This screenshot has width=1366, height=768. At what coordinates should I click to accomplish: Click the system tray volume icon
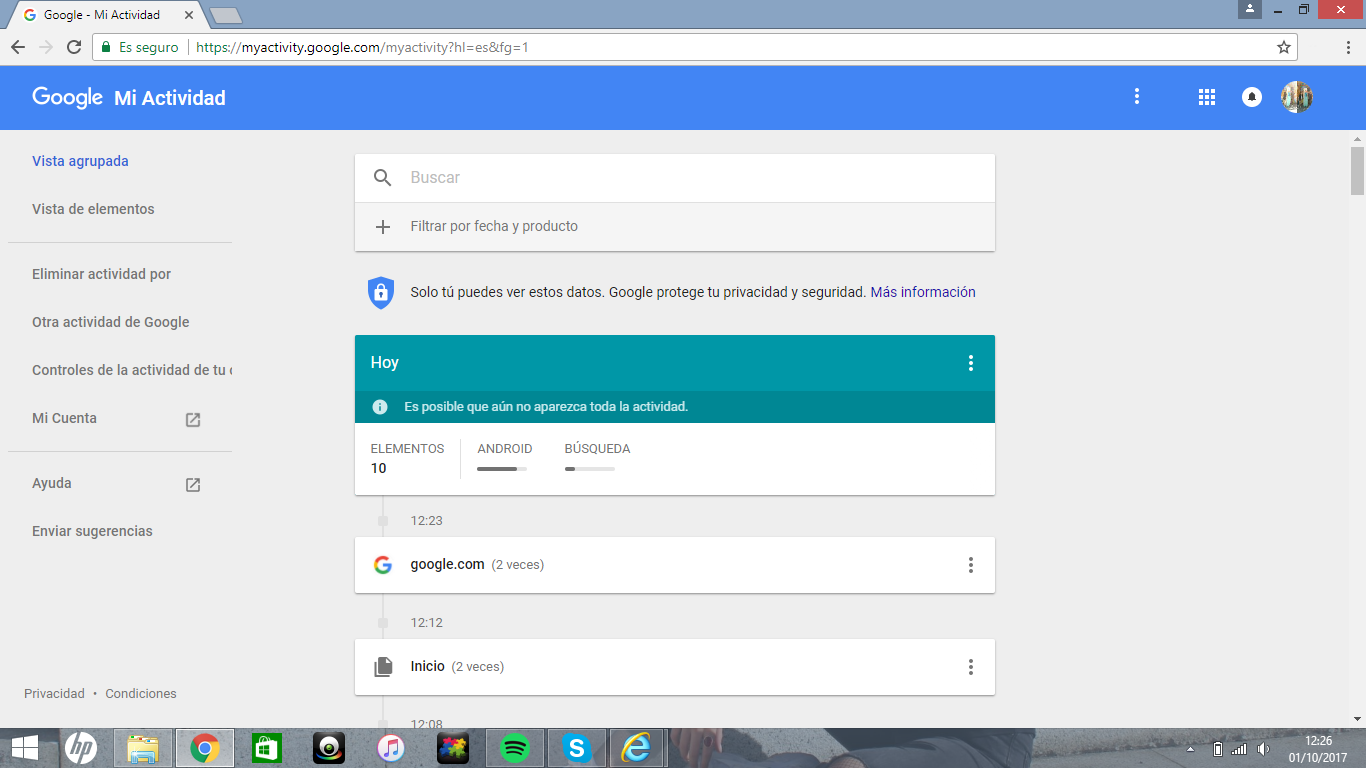(x=1264, y=749)
